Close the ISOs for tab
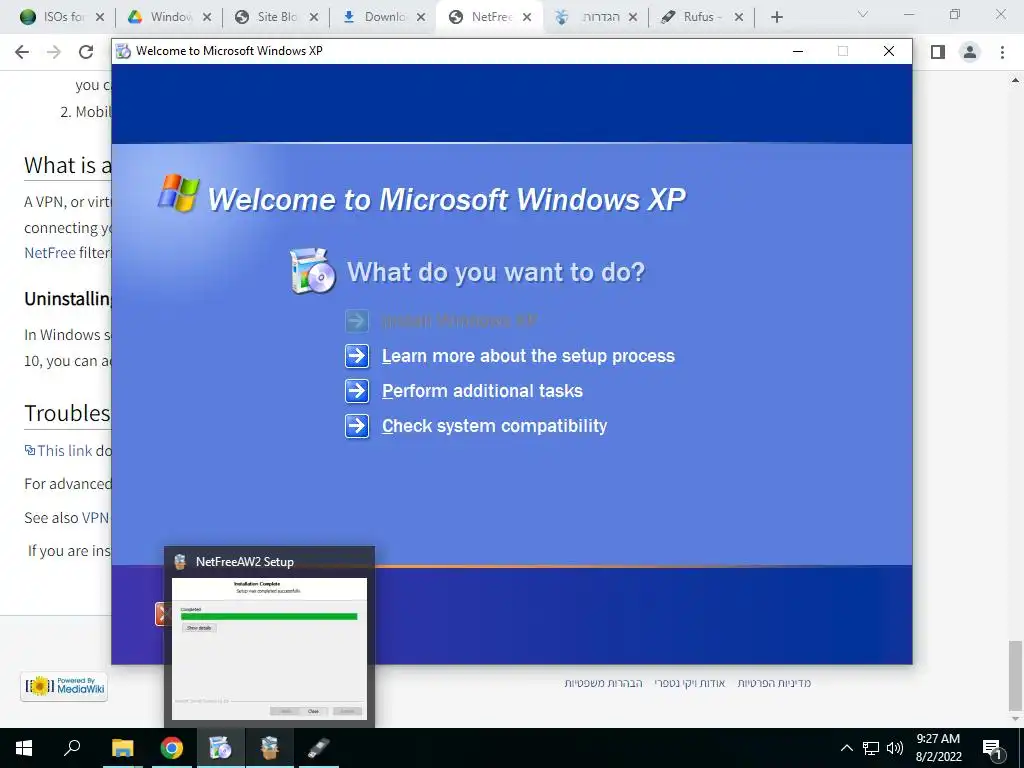This screenshot has width=1024, height=768. pos(100,17)
